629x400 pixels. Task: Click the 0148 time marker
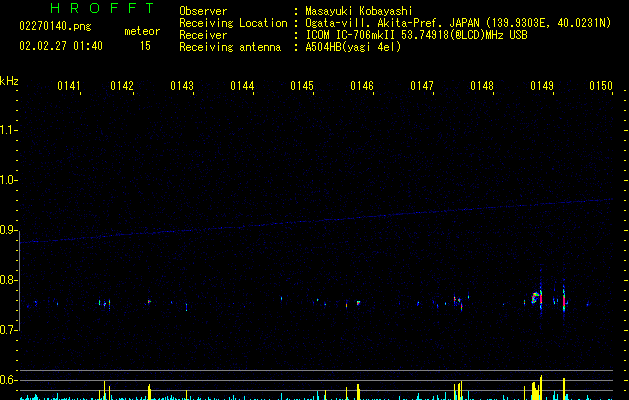point(482,86)
